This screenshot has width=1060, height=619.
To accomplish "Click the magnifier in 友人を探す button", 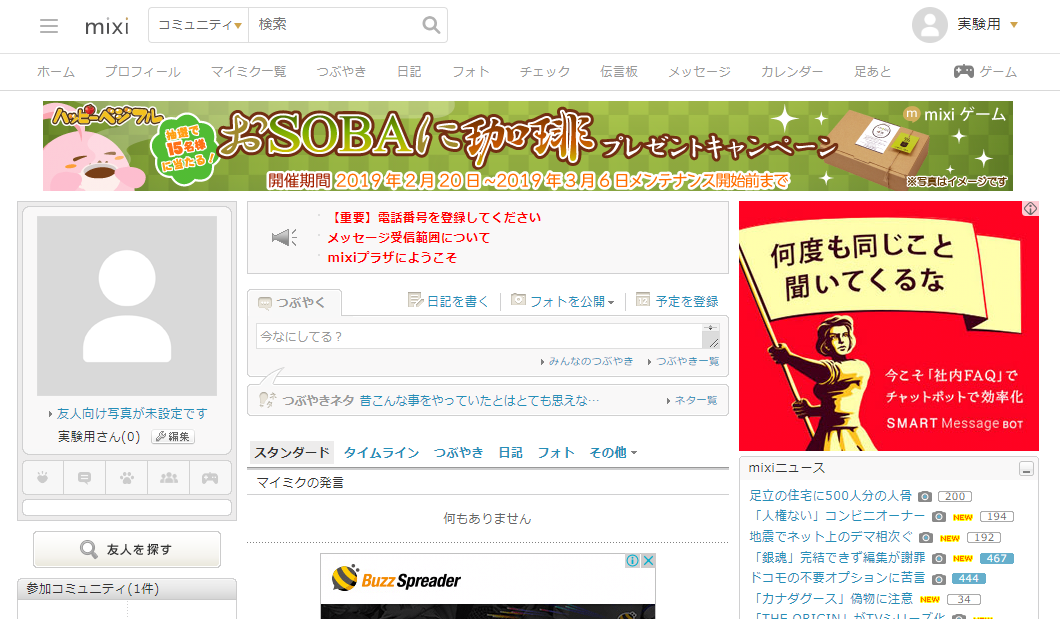I will [x=89, y=549].
